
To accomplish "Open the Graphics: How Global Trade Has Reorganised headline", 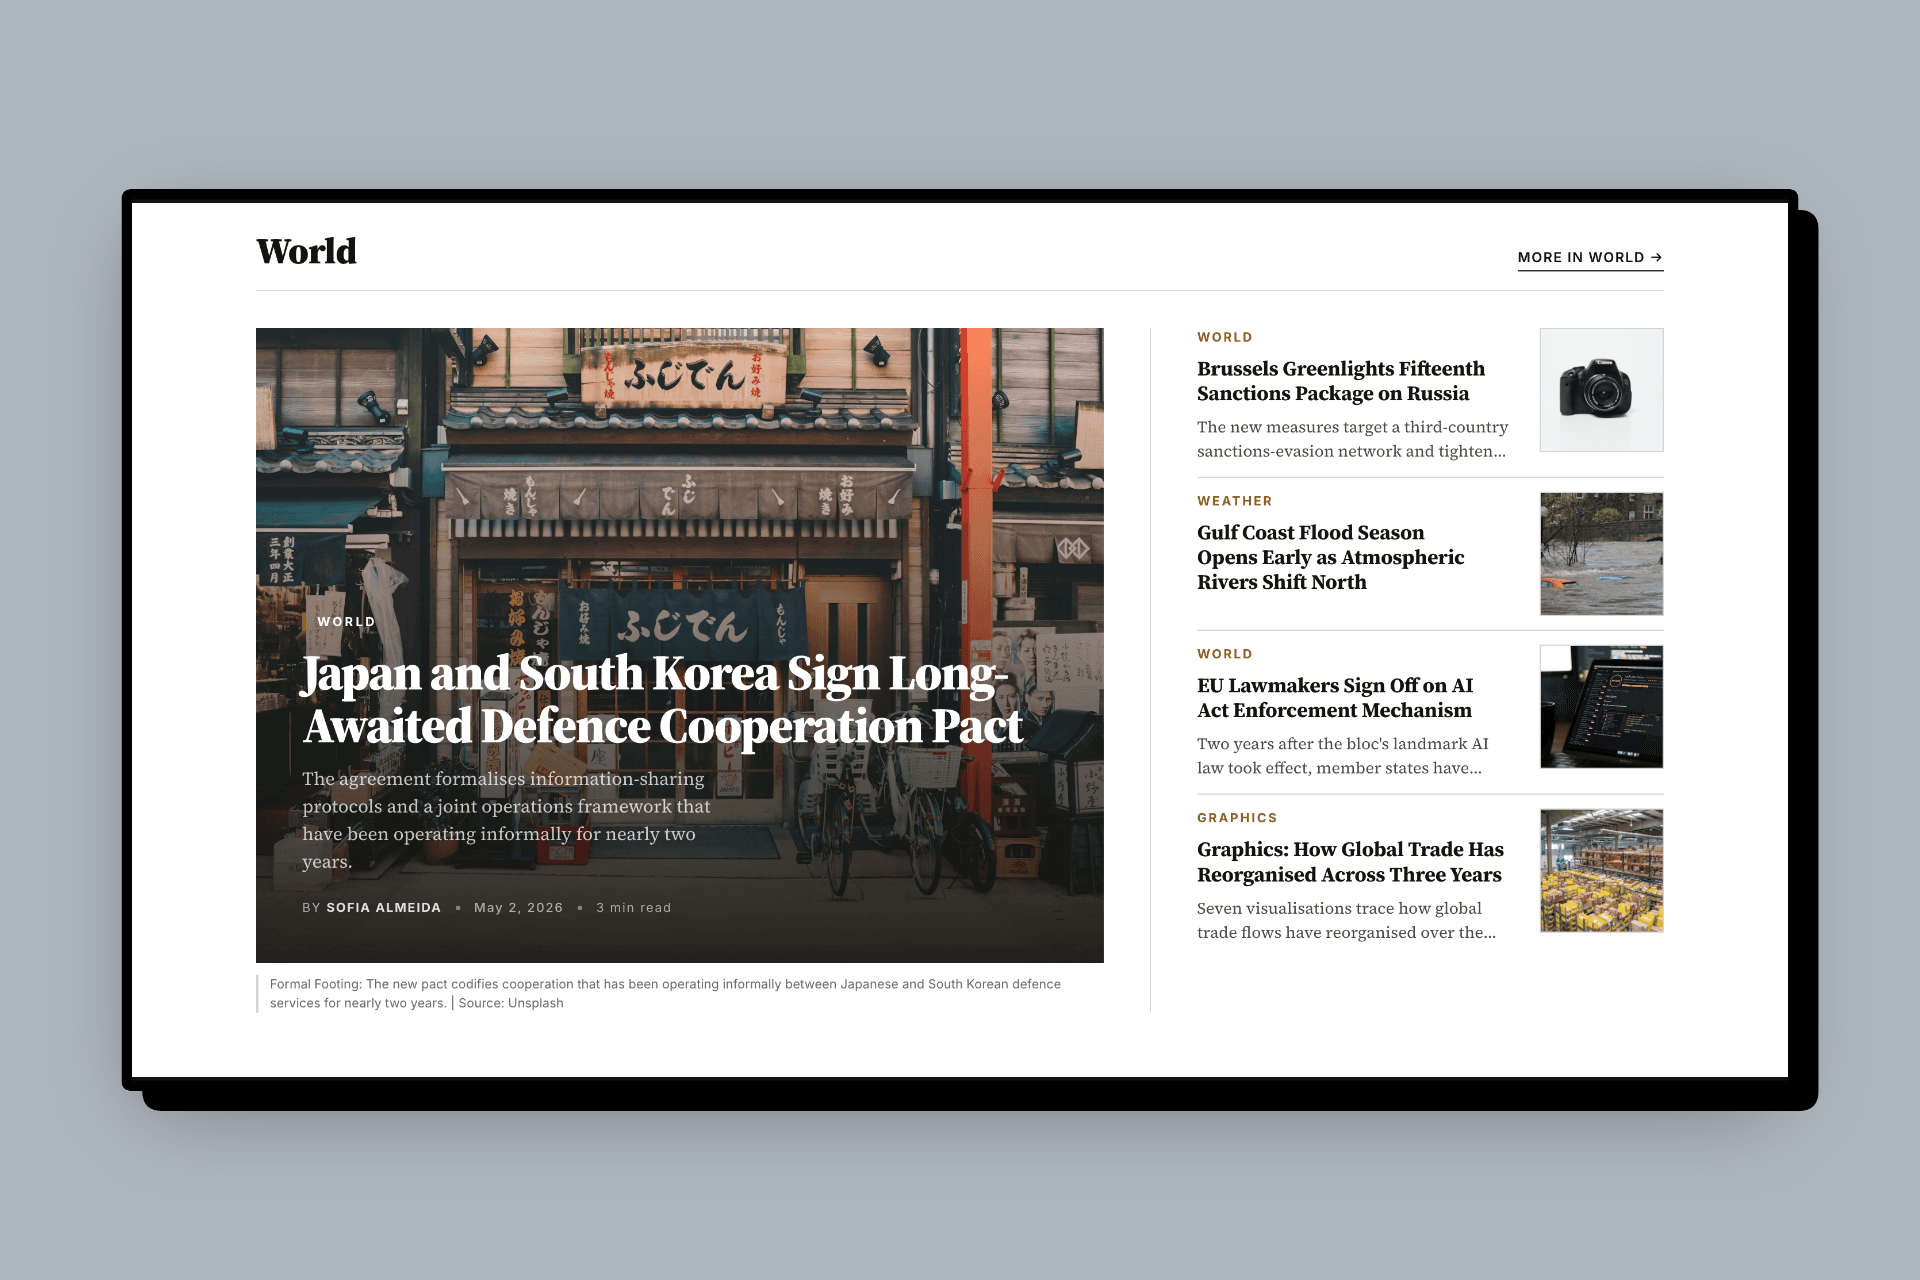I will pos(1350,862).
